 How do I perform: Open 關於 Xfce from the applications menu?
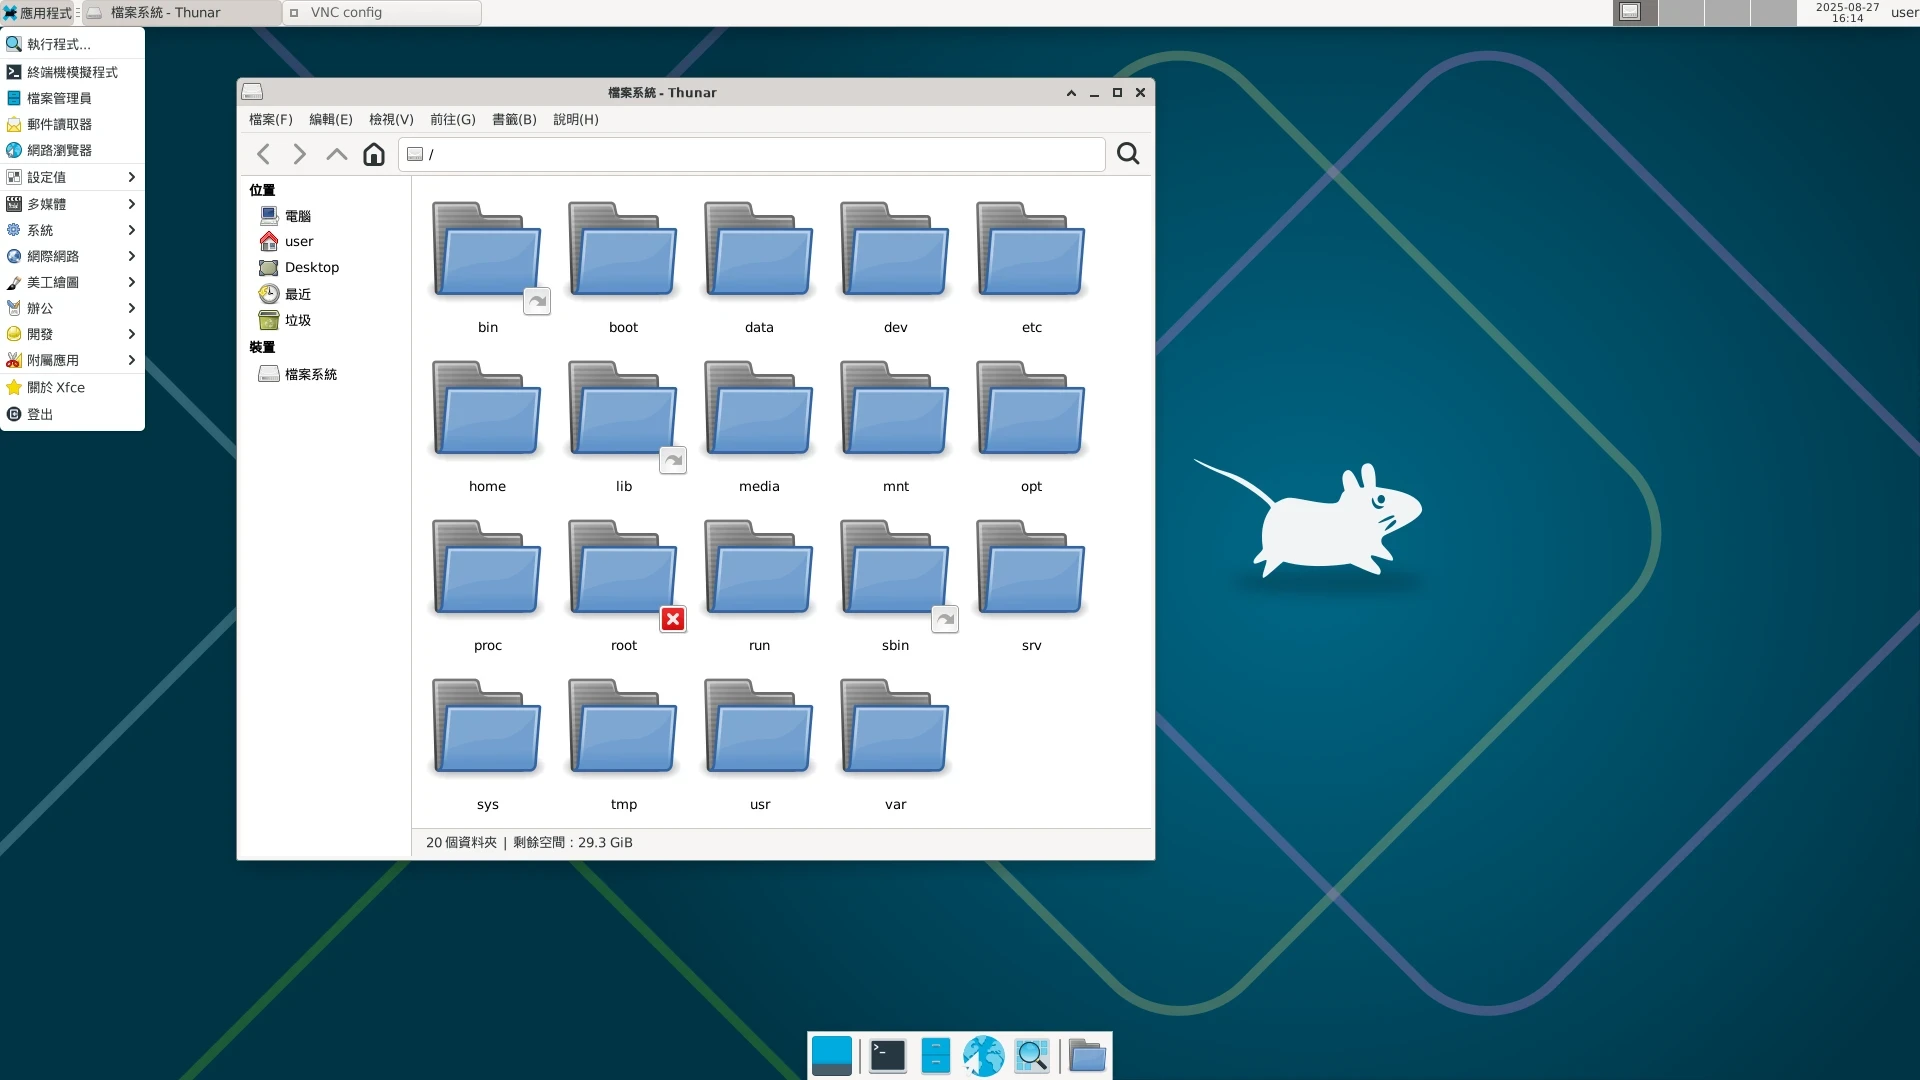55,387
